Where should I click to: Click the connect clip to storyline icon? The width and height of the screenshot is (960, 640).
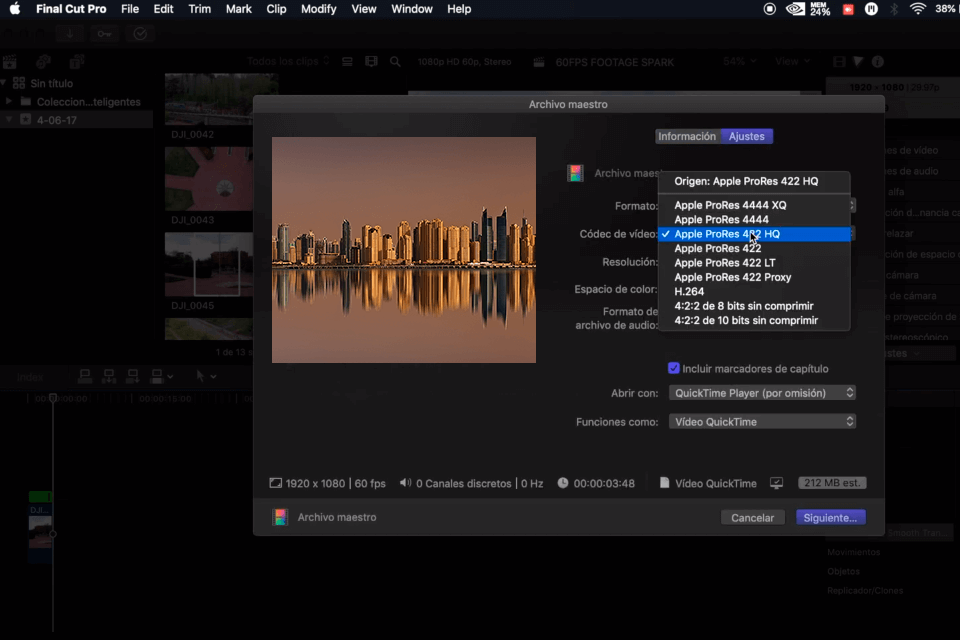[85, 376]
